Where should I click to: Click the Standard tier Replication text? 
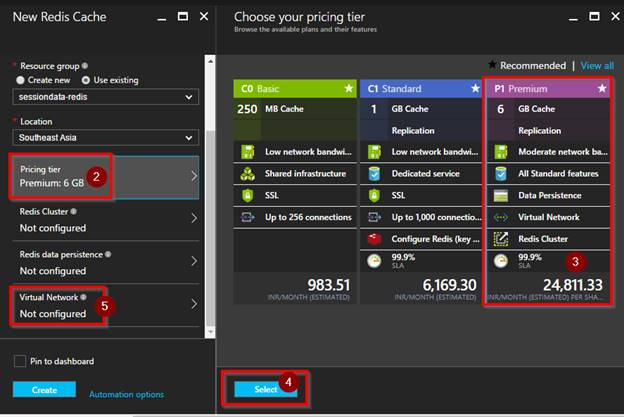[413, 131]
